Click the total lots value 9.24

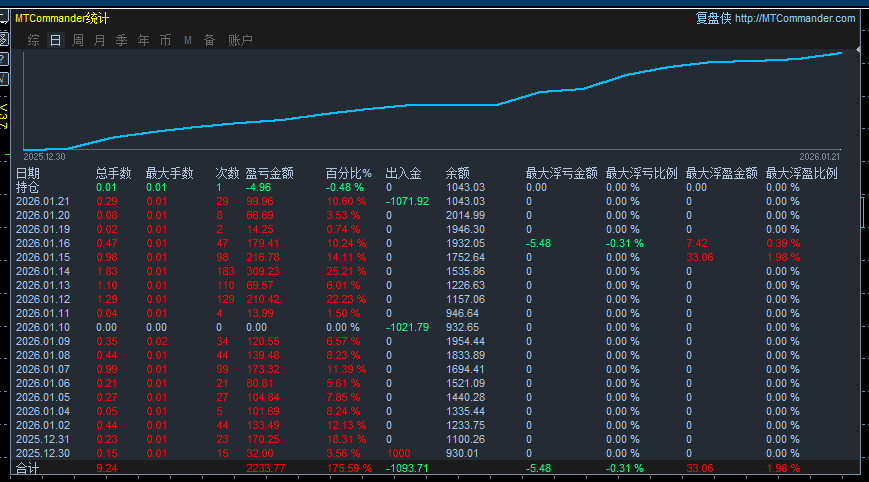coord(106,468)
